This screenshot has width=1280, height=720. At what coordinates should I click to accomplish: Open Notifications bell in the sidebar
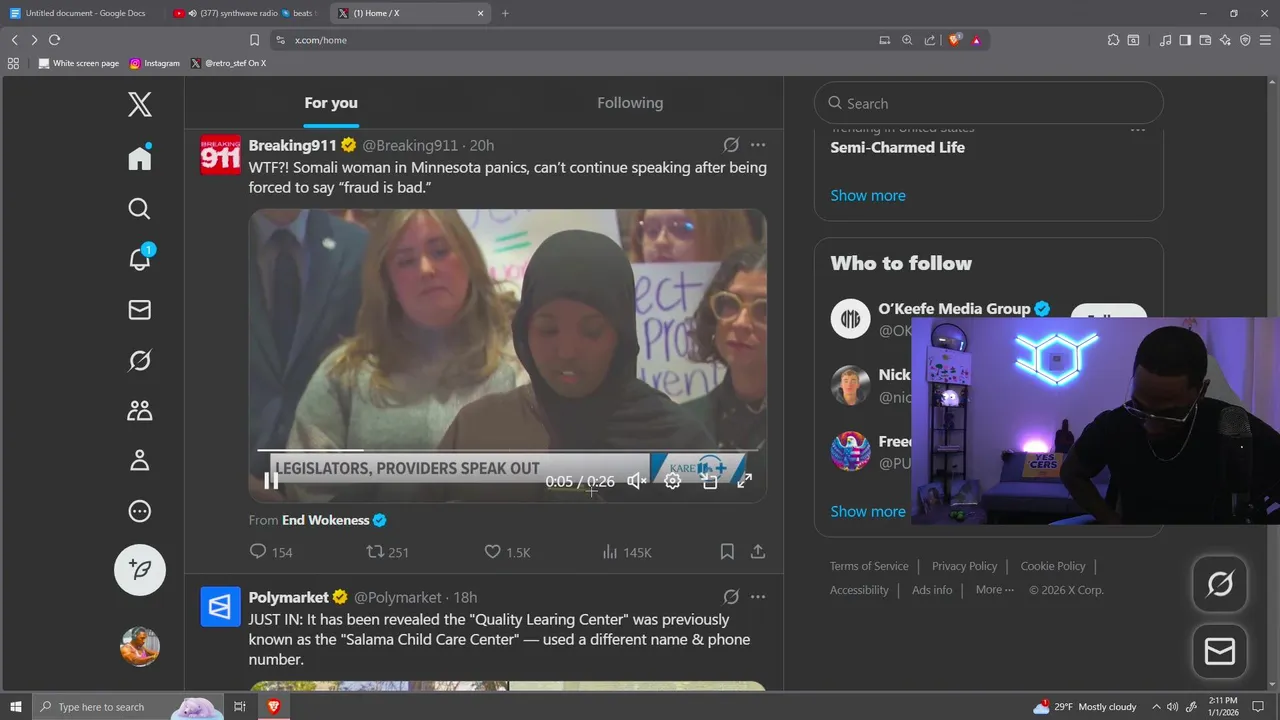(x=140, y=259)
